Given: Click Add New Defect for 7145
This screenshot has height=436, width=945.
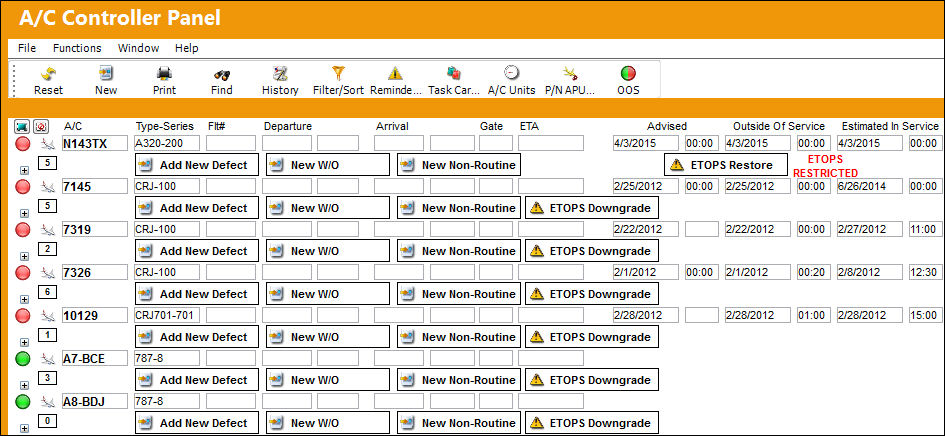Looking at the screenshot, I should pyautogui.click(x=196, y=208).
